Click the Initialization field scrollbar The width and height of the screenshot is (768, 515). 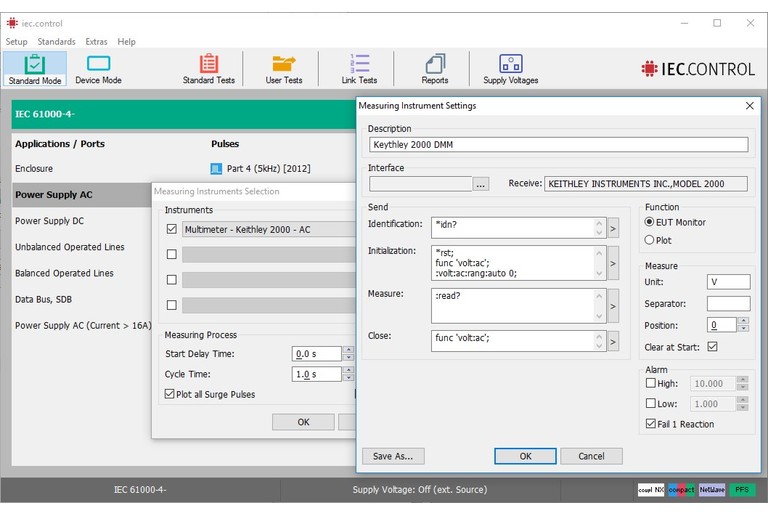point(599,263)
